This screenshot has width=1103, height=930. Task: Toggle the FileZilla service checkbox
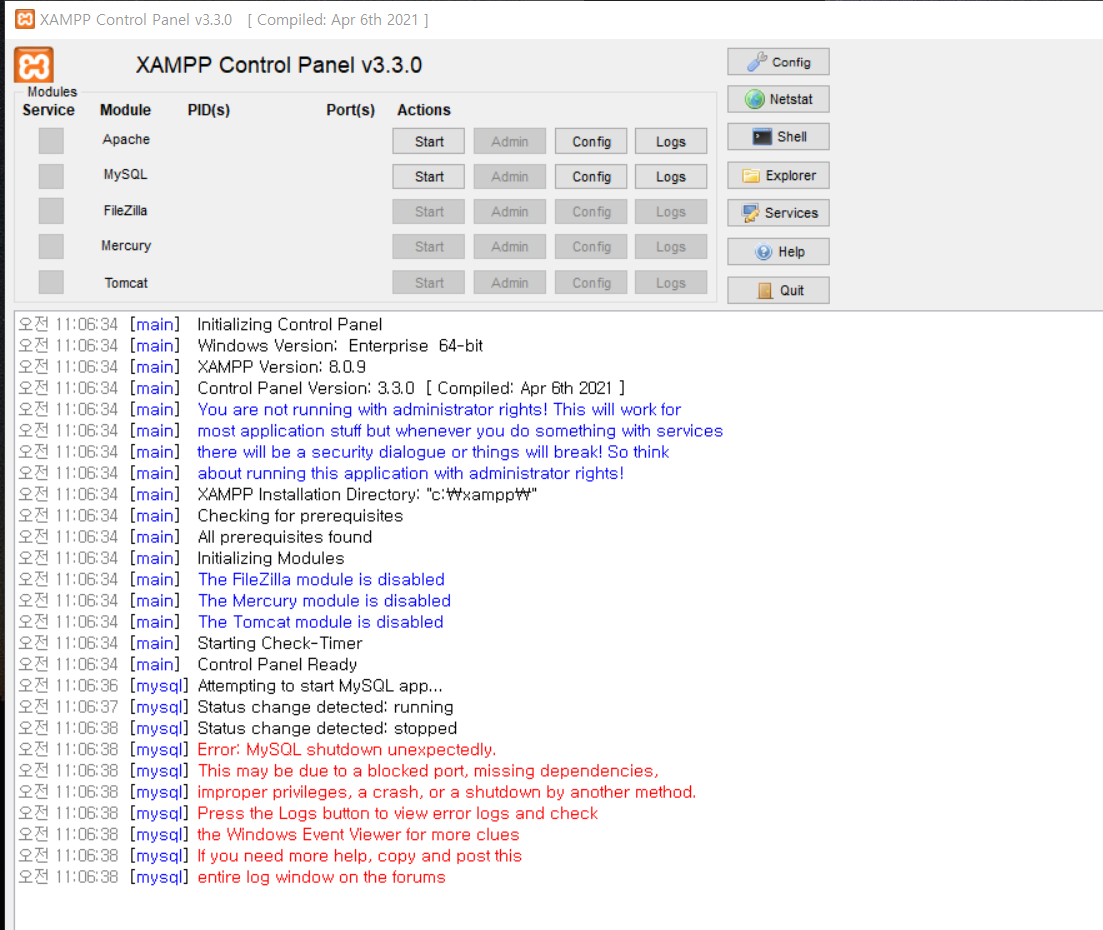(x=51, y=211)
